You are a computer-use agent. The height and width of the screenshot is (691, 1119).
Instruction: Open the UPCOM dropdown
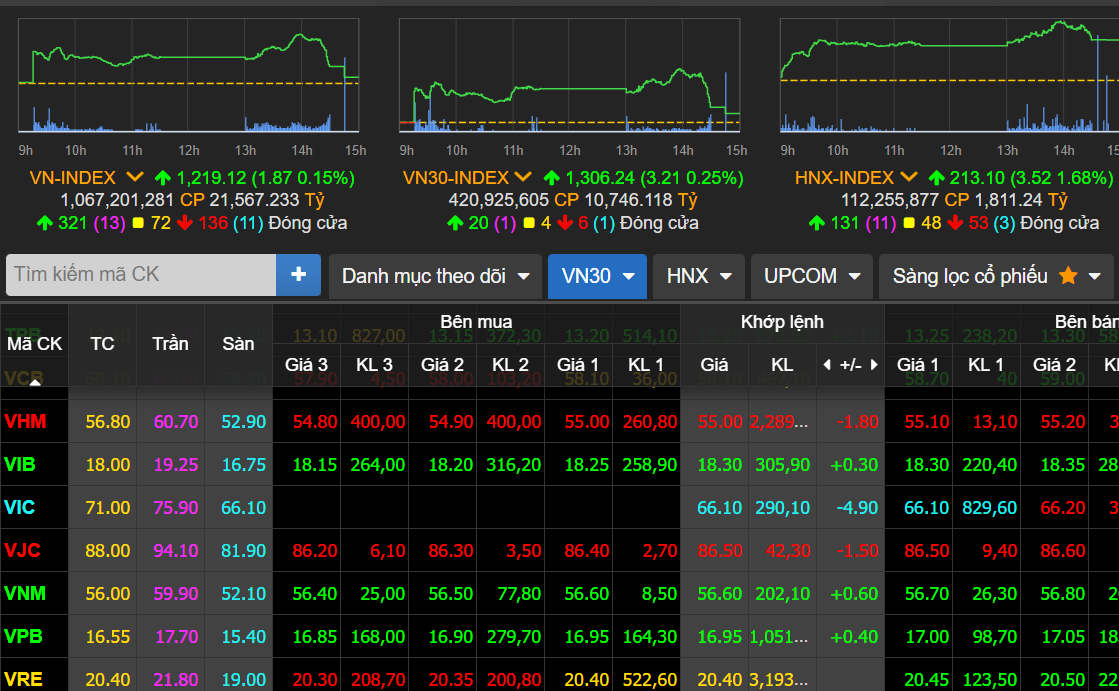pyautogui.click(x=811, y=276)
